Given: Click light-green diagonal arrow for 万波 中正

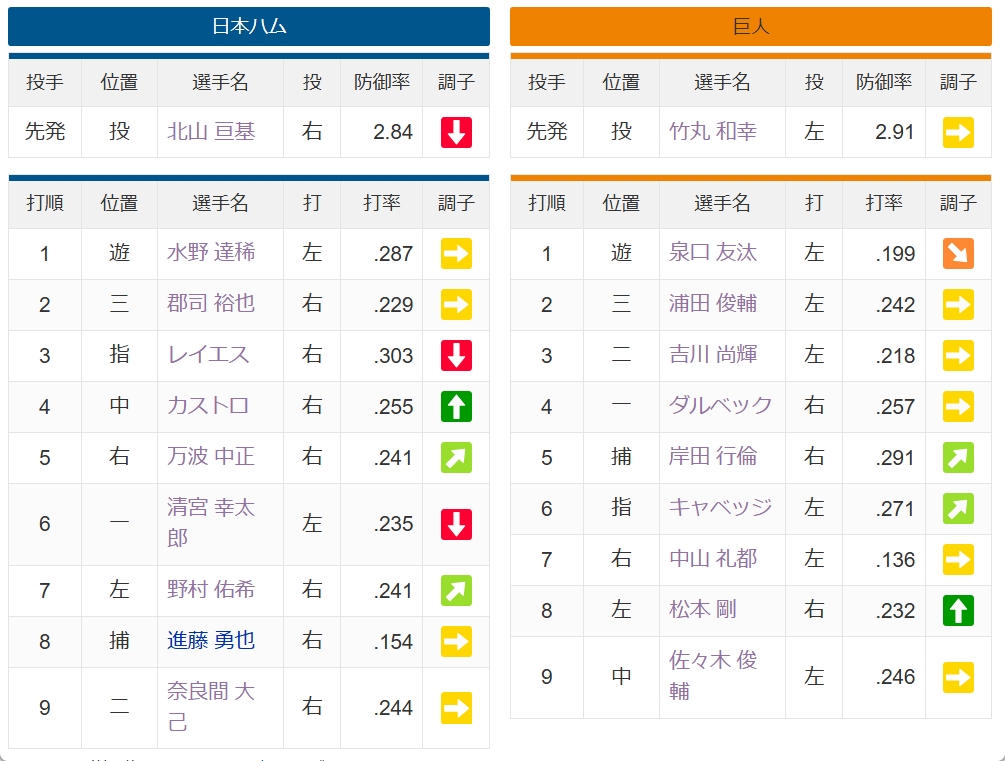Looking at the screenshot, I should (456, 457).
